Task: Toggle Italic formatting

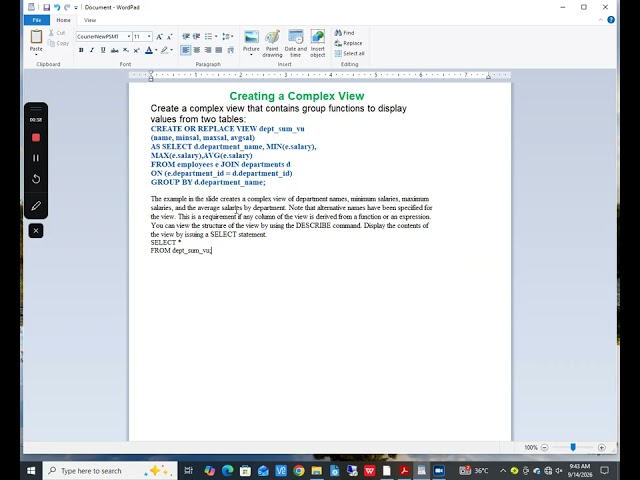Action: tap(92, 50)
